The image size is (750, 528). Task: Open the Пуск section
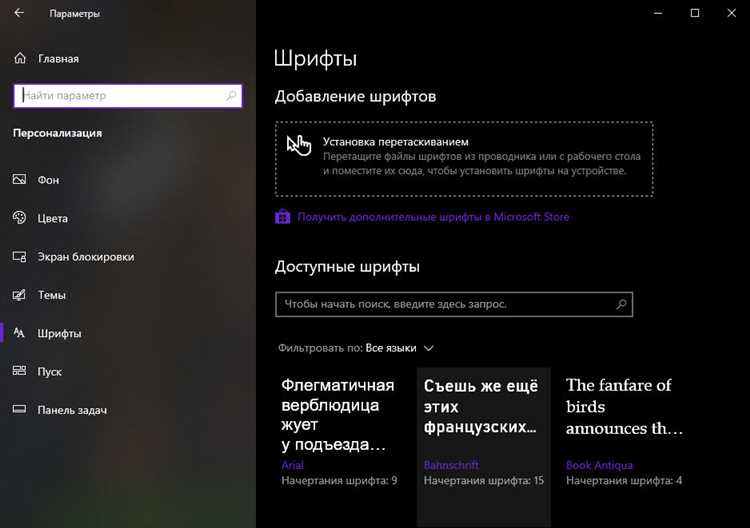[128, 372]
